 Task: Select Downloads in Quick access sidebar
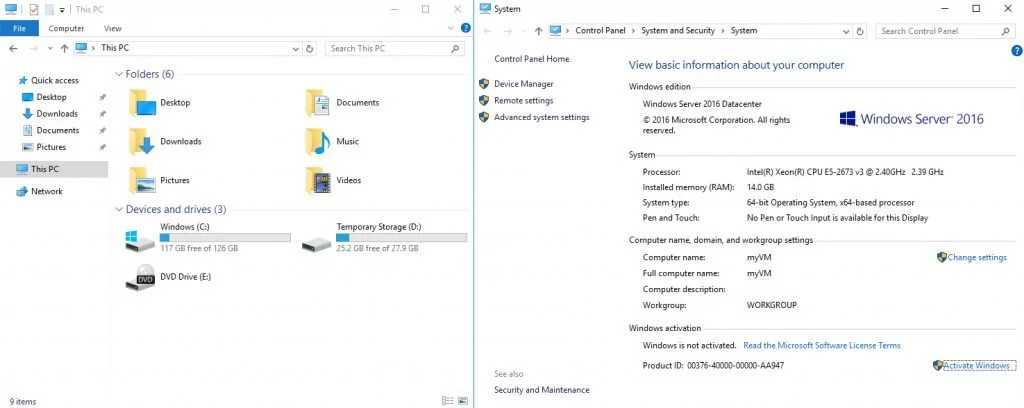pos(57,114)
